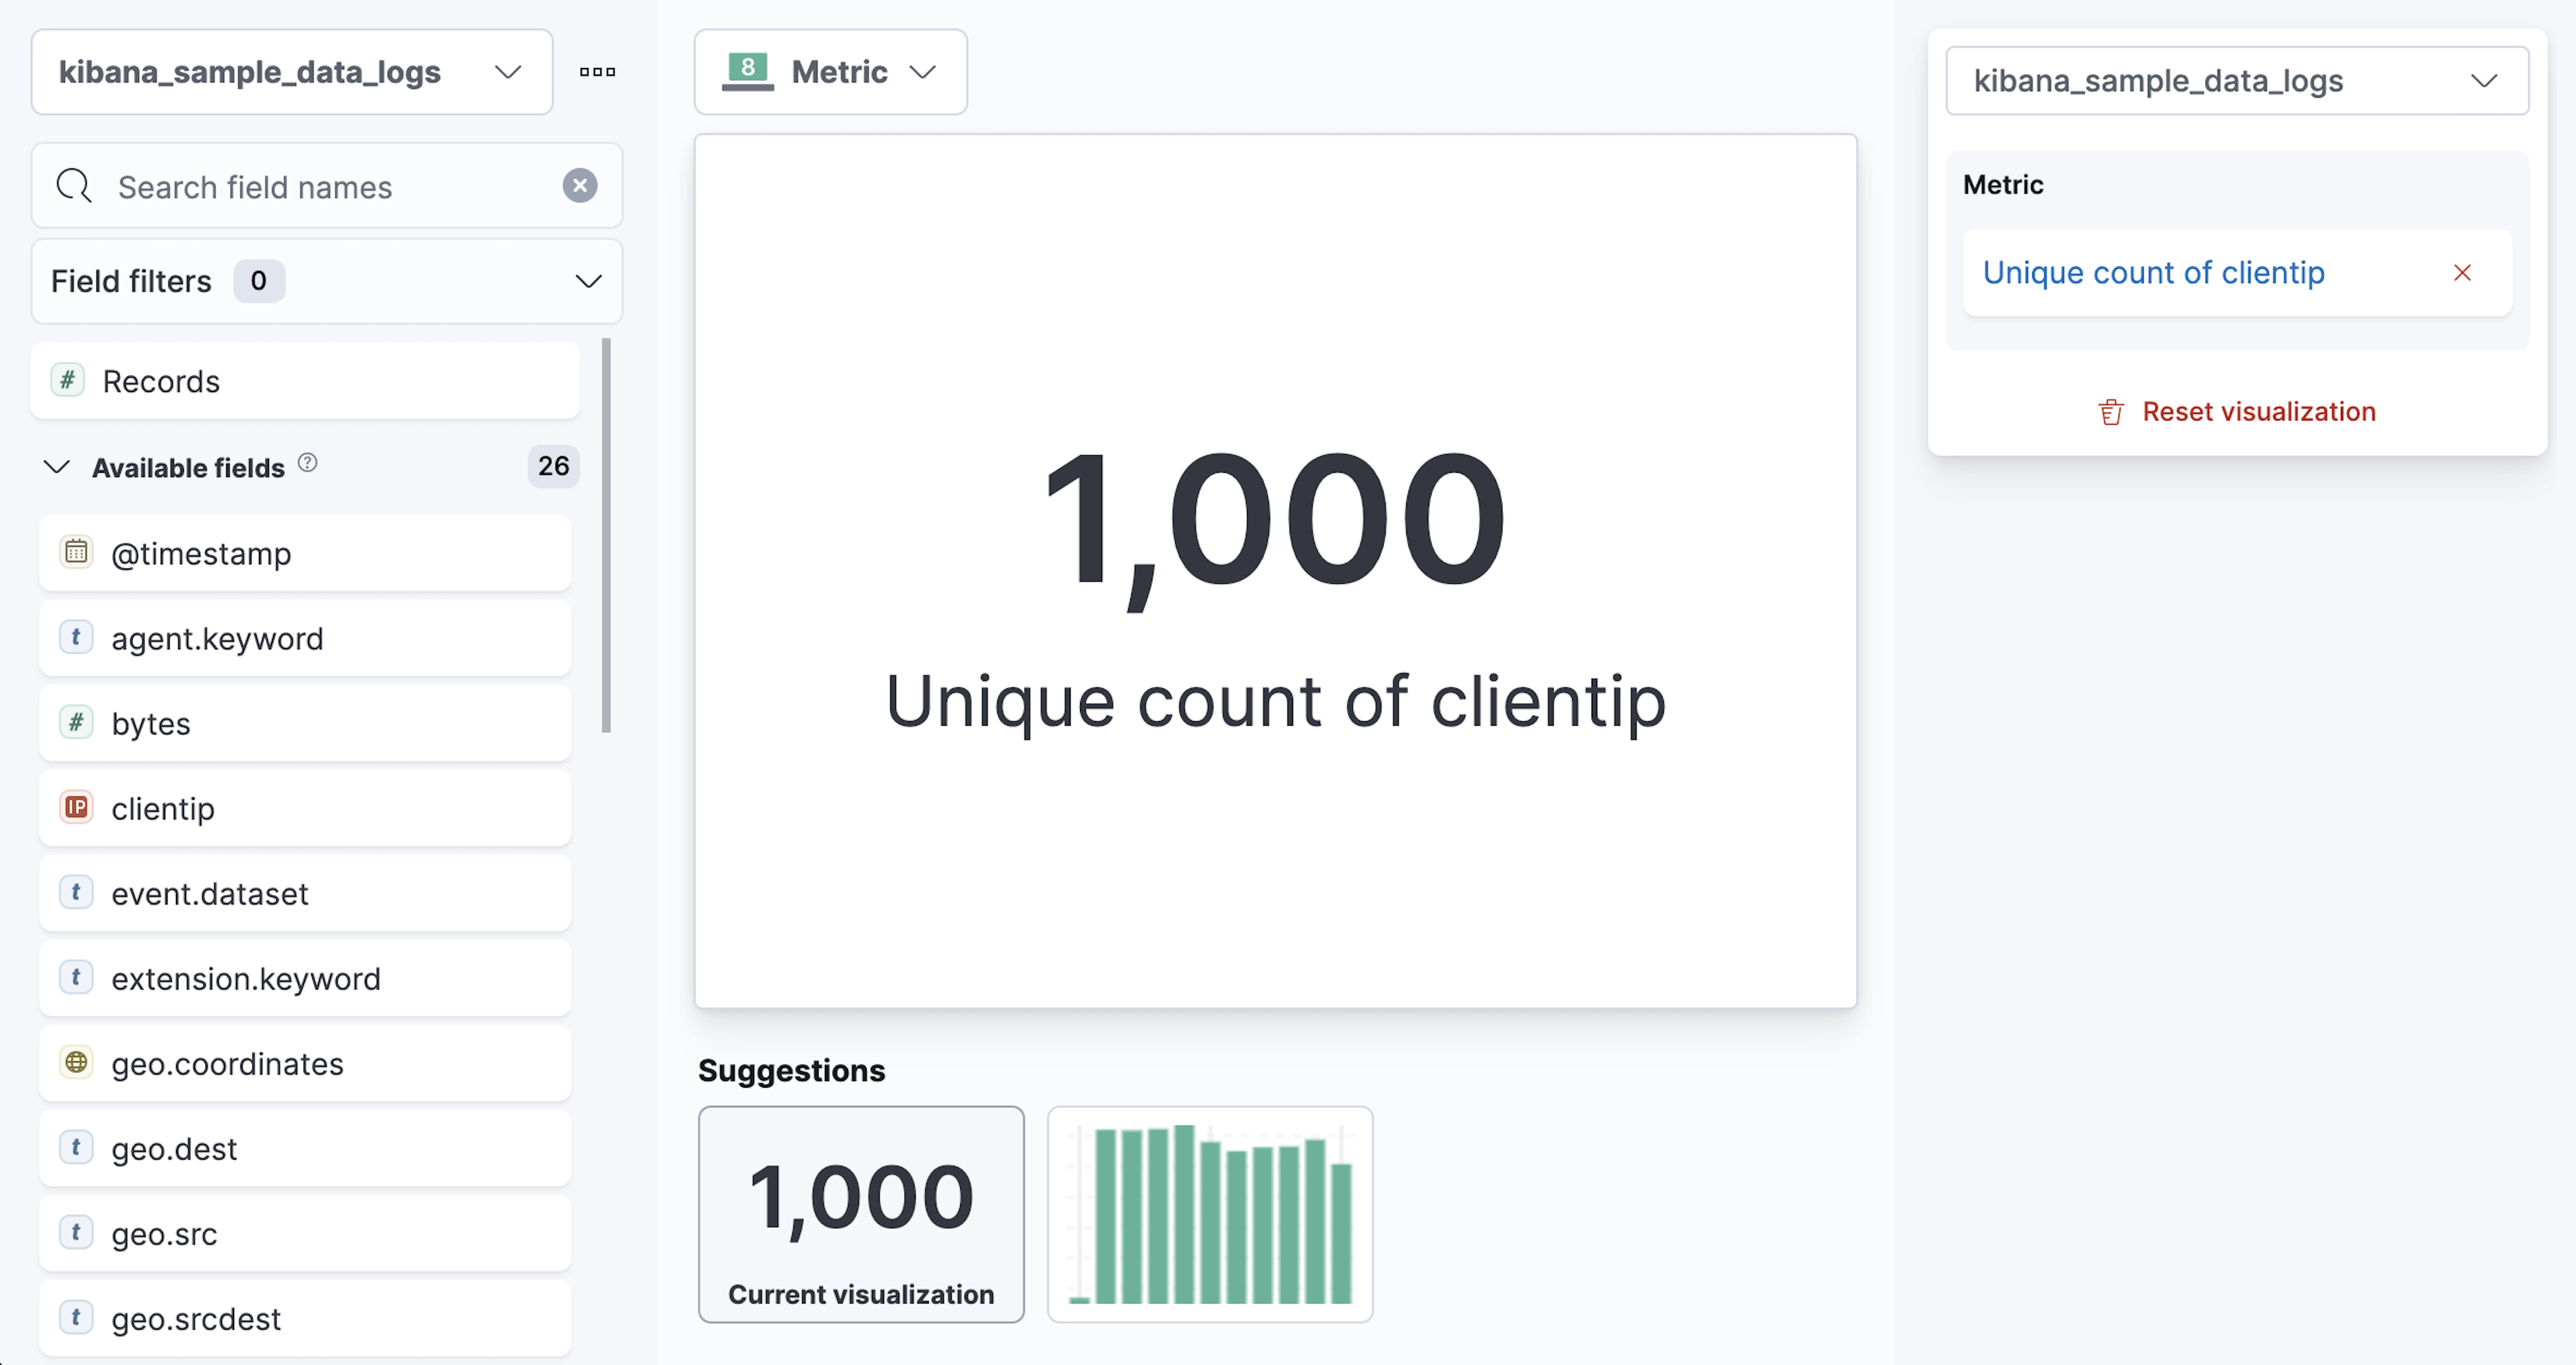
Task: Click the trash icon beside Reset visualization
Action: point(2110,411)
